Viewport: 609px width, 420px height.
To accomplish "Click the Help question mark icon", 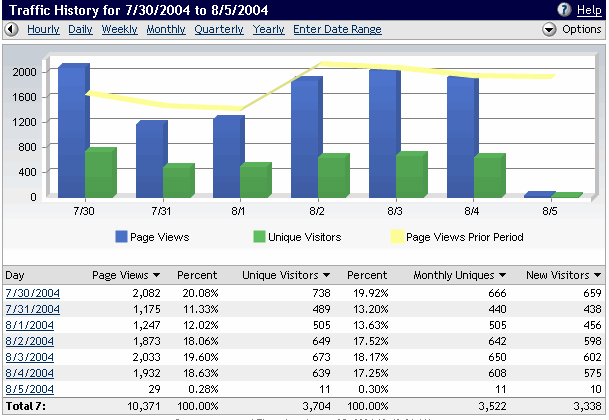I will pyautogui.click(x=564, y=9).
